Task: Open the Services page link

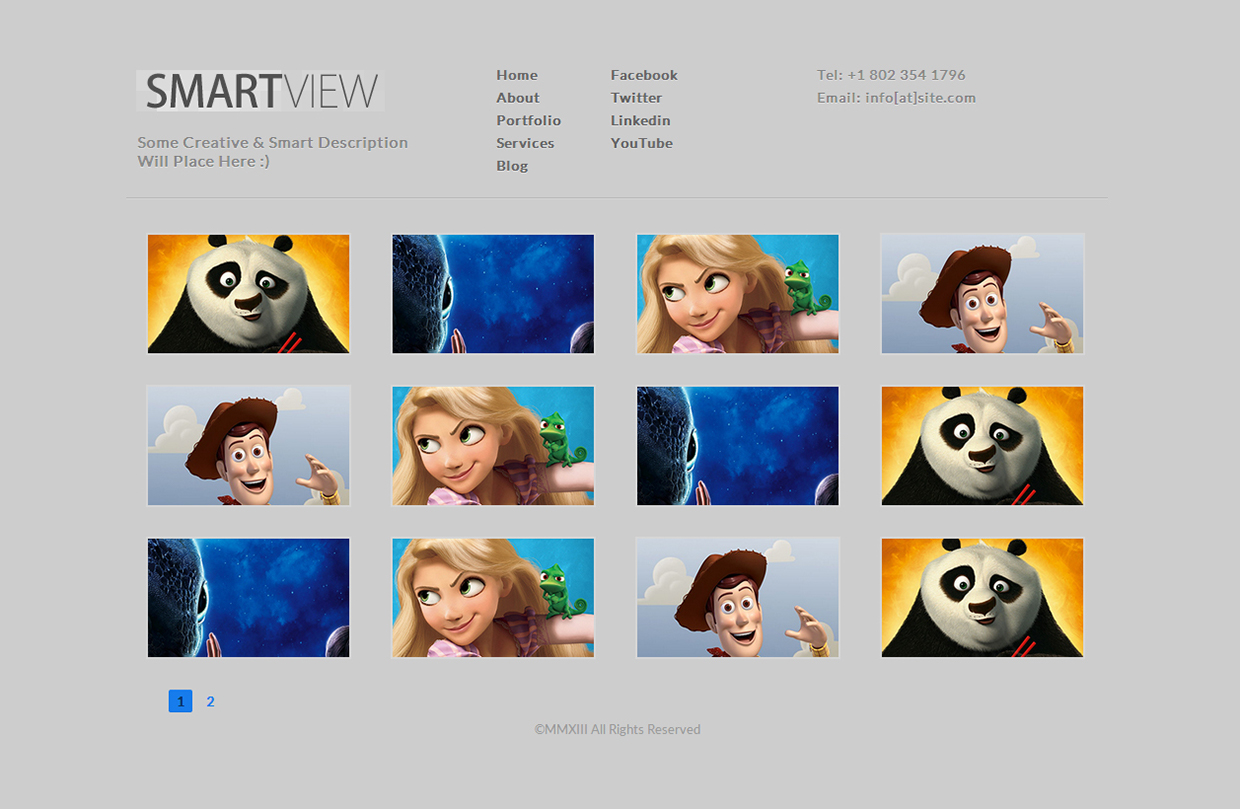Action: tap(525, 143)
